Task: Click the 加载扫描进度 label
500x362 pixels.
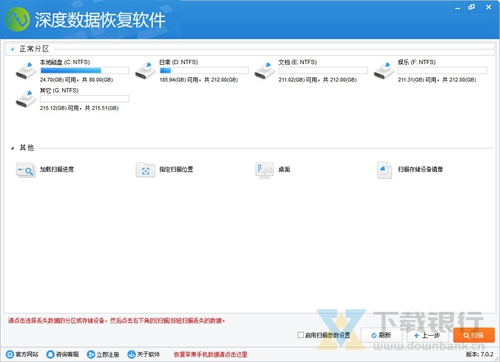Action: [x=57, y=170]
